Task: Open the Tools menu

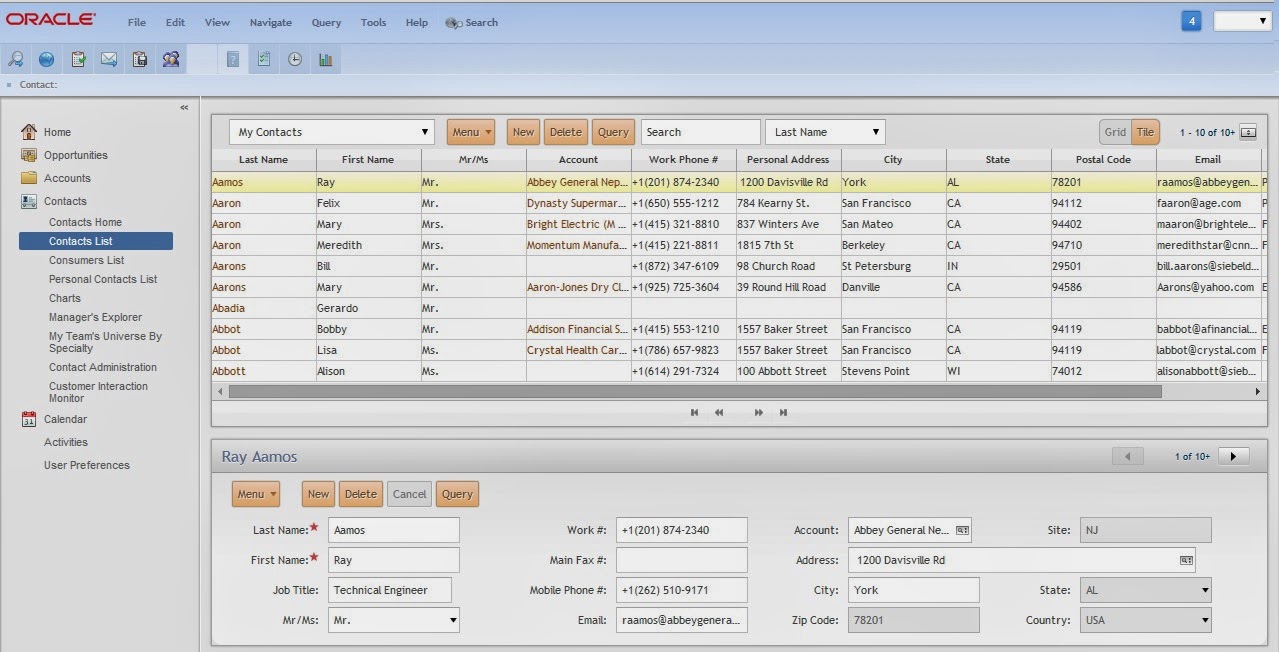Action: (x=373, y=22)
